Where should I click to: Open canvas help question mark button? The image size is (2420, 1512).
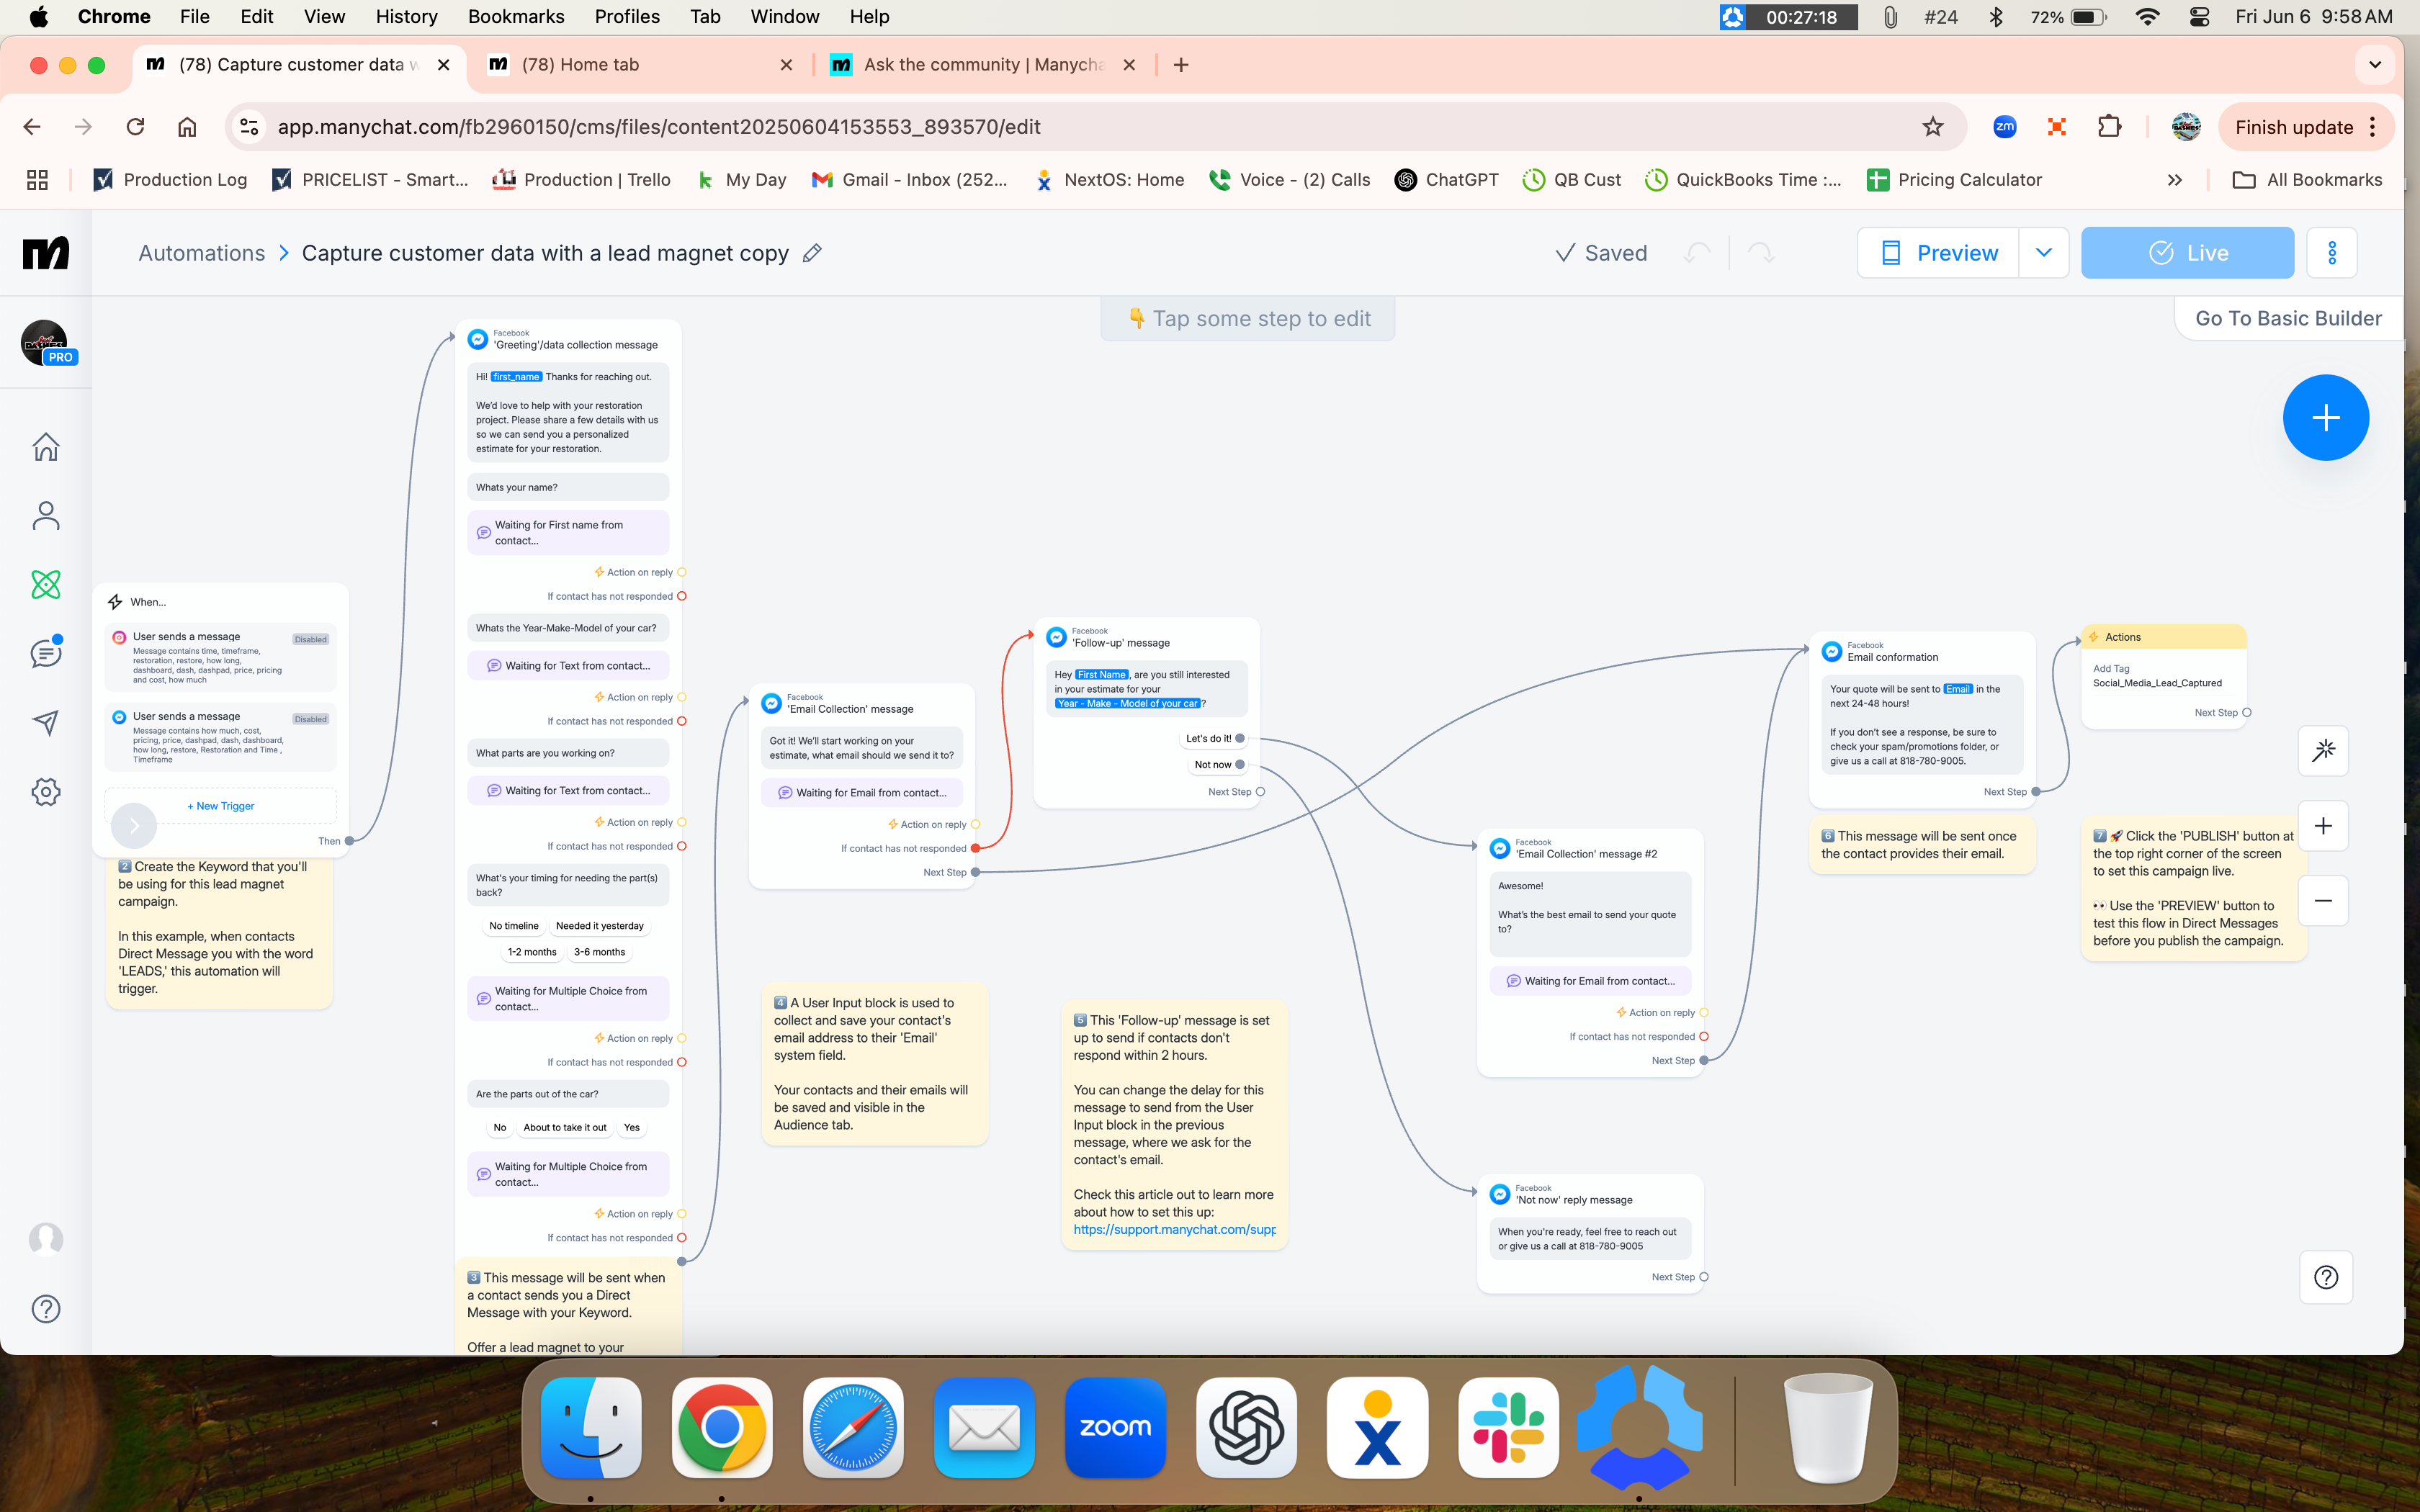(2326, 1277)
